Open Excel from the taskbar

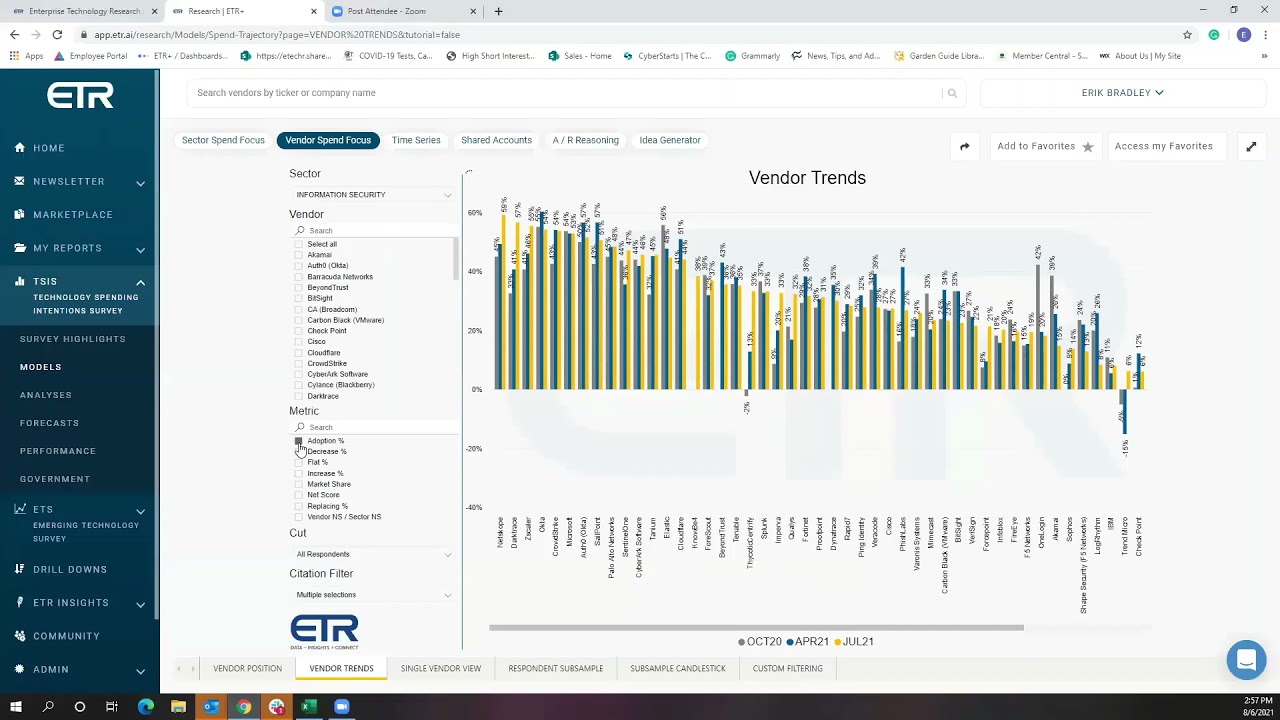click(x=309, y=707)
